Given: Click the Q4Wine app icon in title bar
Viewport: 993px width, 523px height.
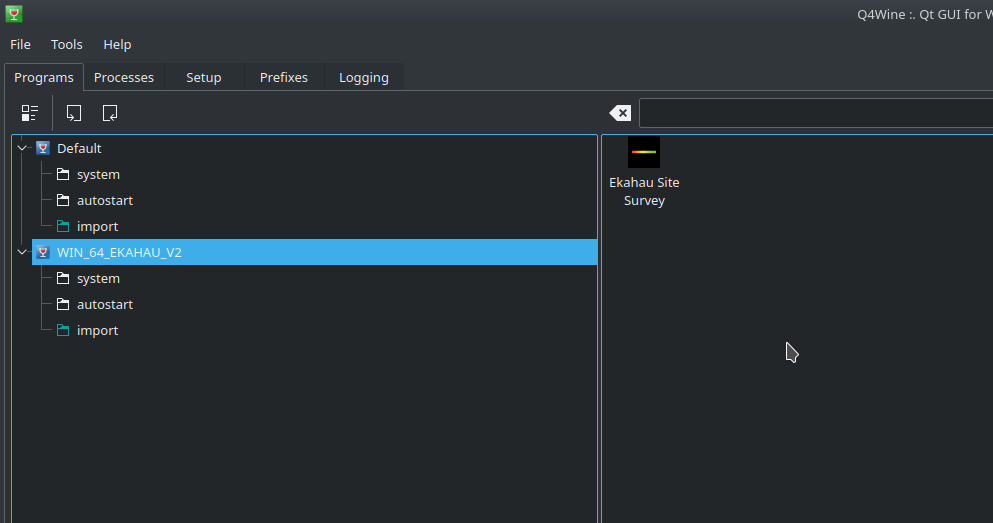Looking at the screenshot, I should pyautogui.click(x=14, y=14).
